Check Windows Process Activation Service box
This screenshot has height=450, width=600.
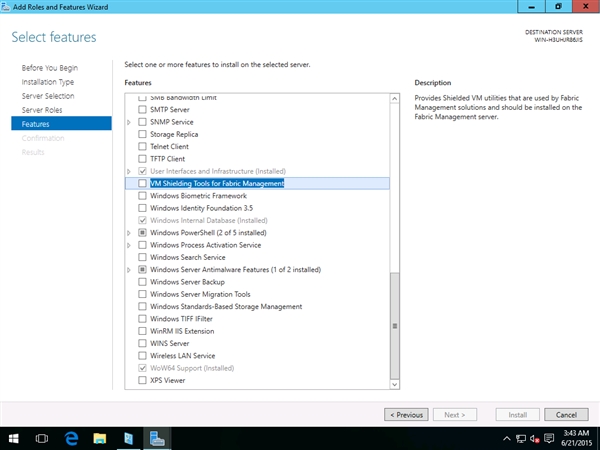(142, 245)
